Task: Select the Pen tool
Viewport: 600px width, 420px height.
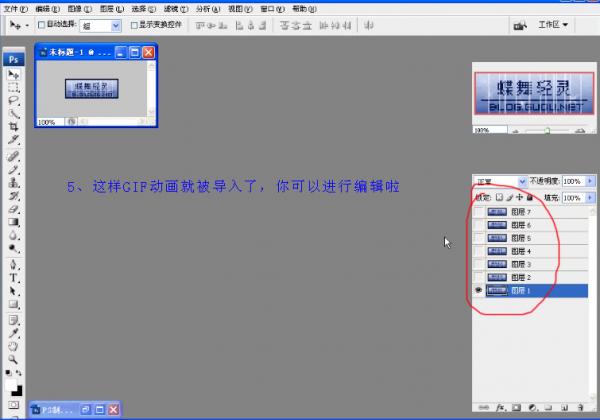Action: point(13,265)
